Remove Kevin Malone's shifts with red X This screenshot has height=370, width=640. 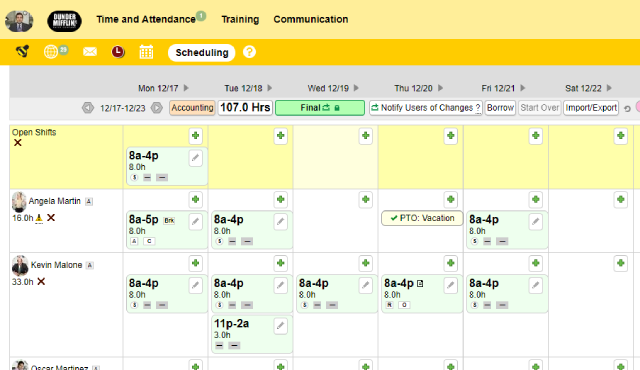pos(41,281)
